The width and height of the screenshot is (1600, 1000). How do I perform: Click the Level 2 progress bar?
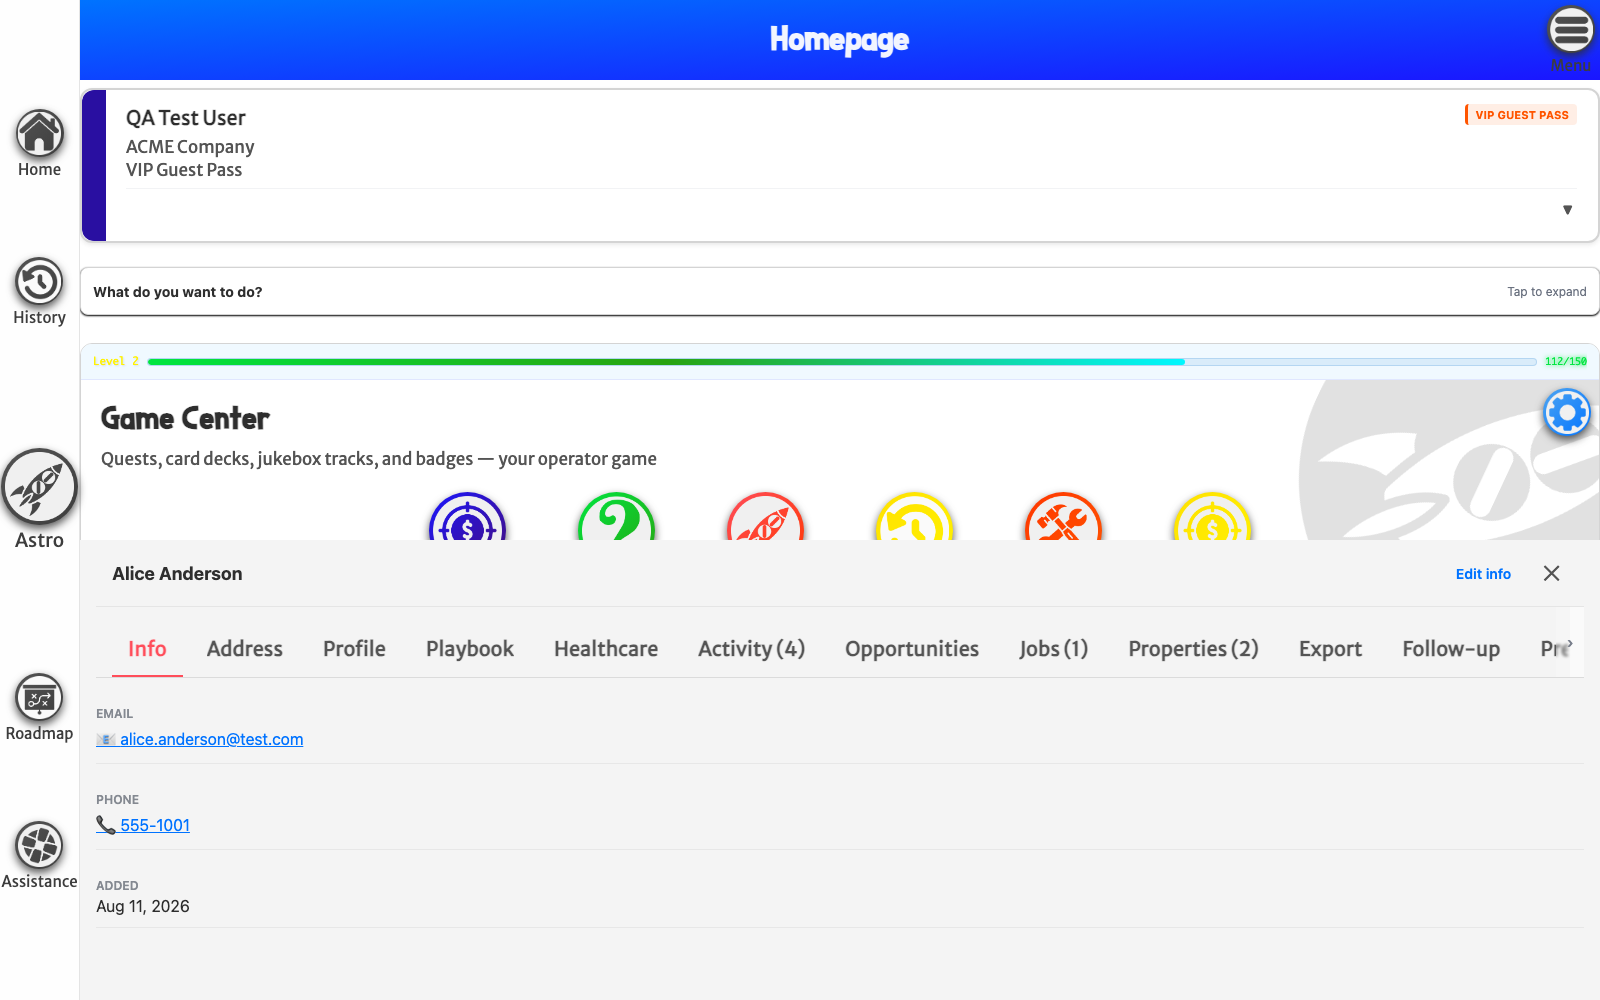click(842, 362)
